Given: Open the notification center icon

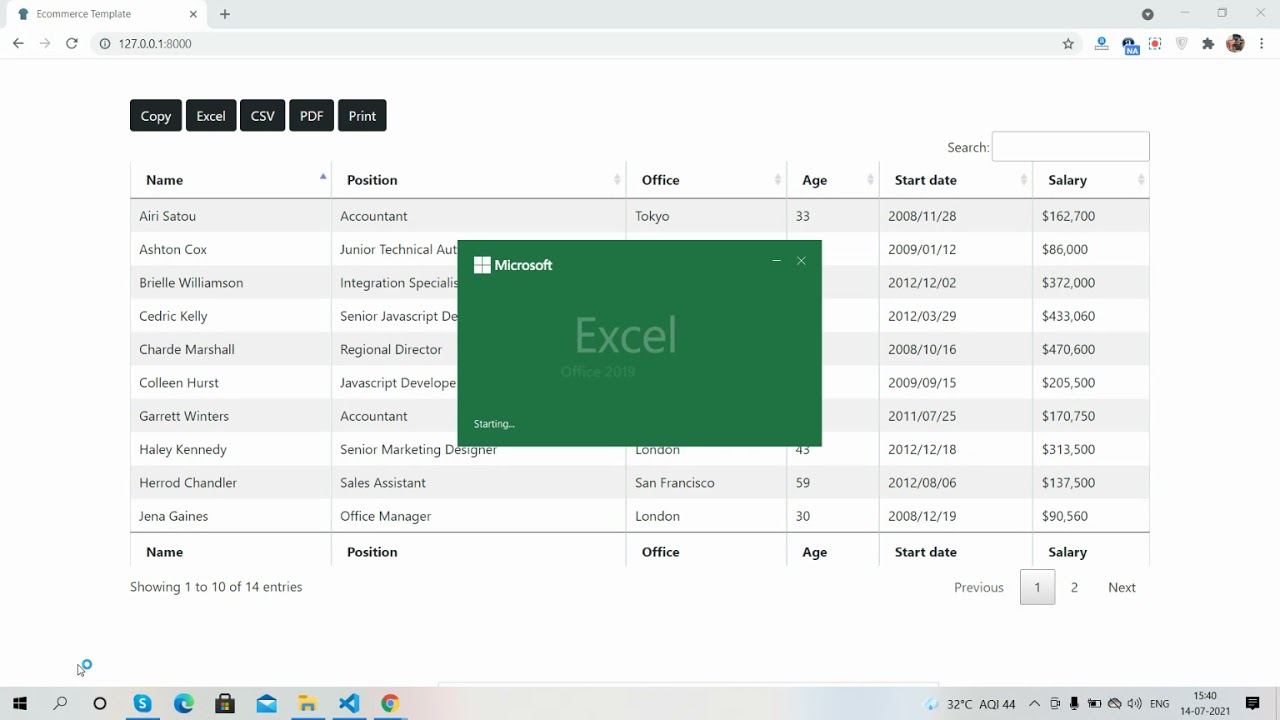Looking at the screenshot, I should (x=1252, y=703).
